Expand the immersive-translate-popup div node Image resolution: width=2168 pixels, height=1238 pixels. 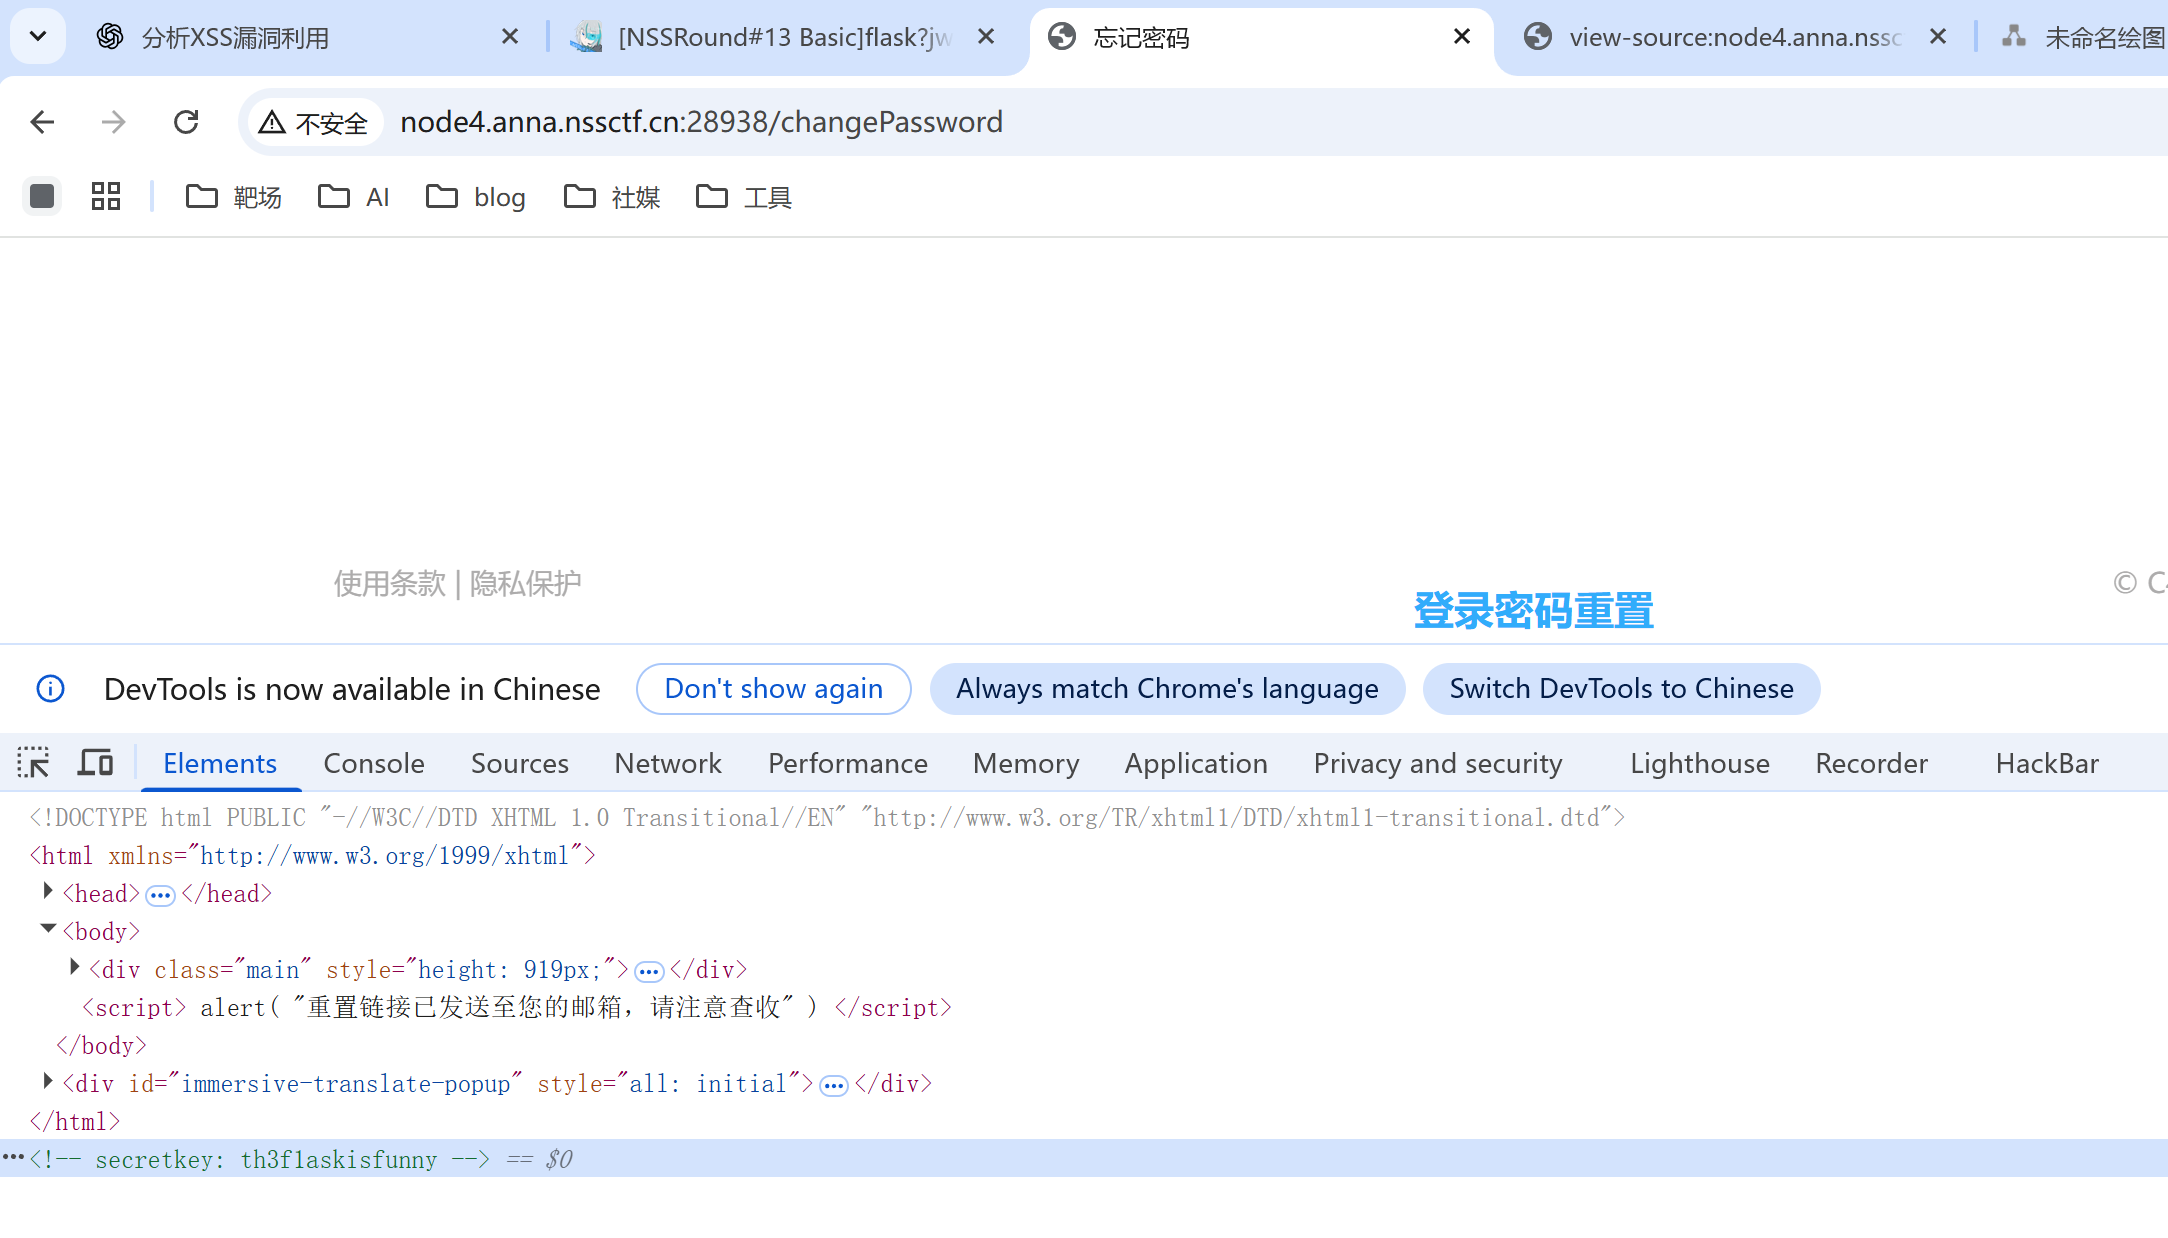(x=47, y=1081)
